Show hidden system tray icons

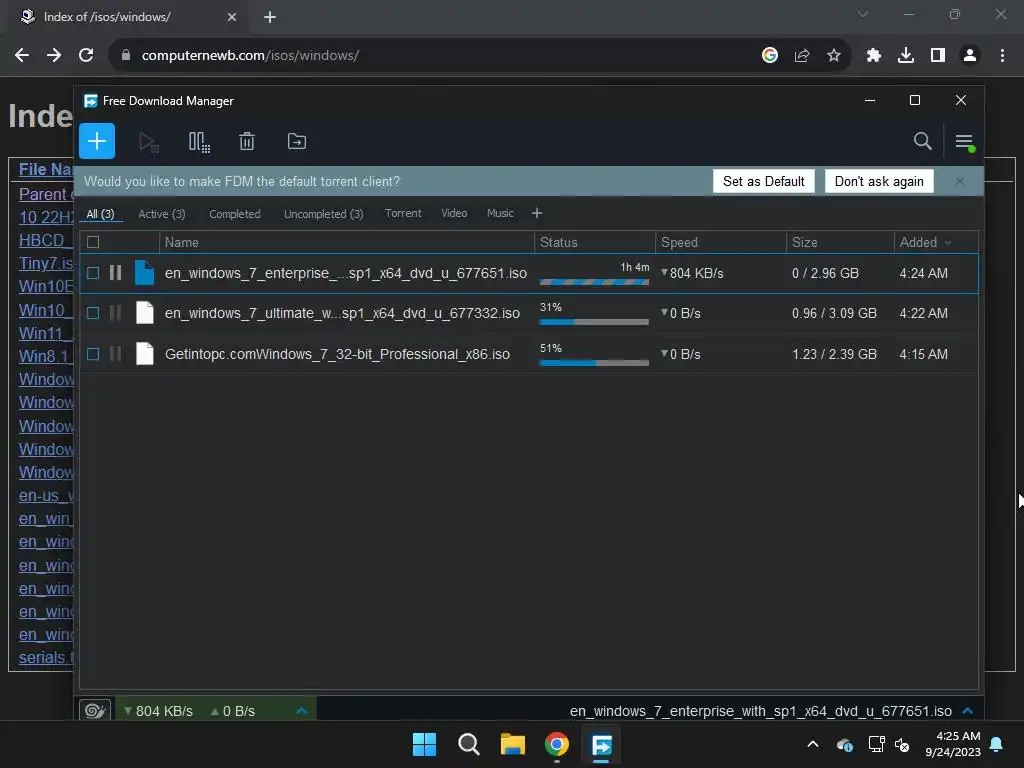(x=813, y=744)
